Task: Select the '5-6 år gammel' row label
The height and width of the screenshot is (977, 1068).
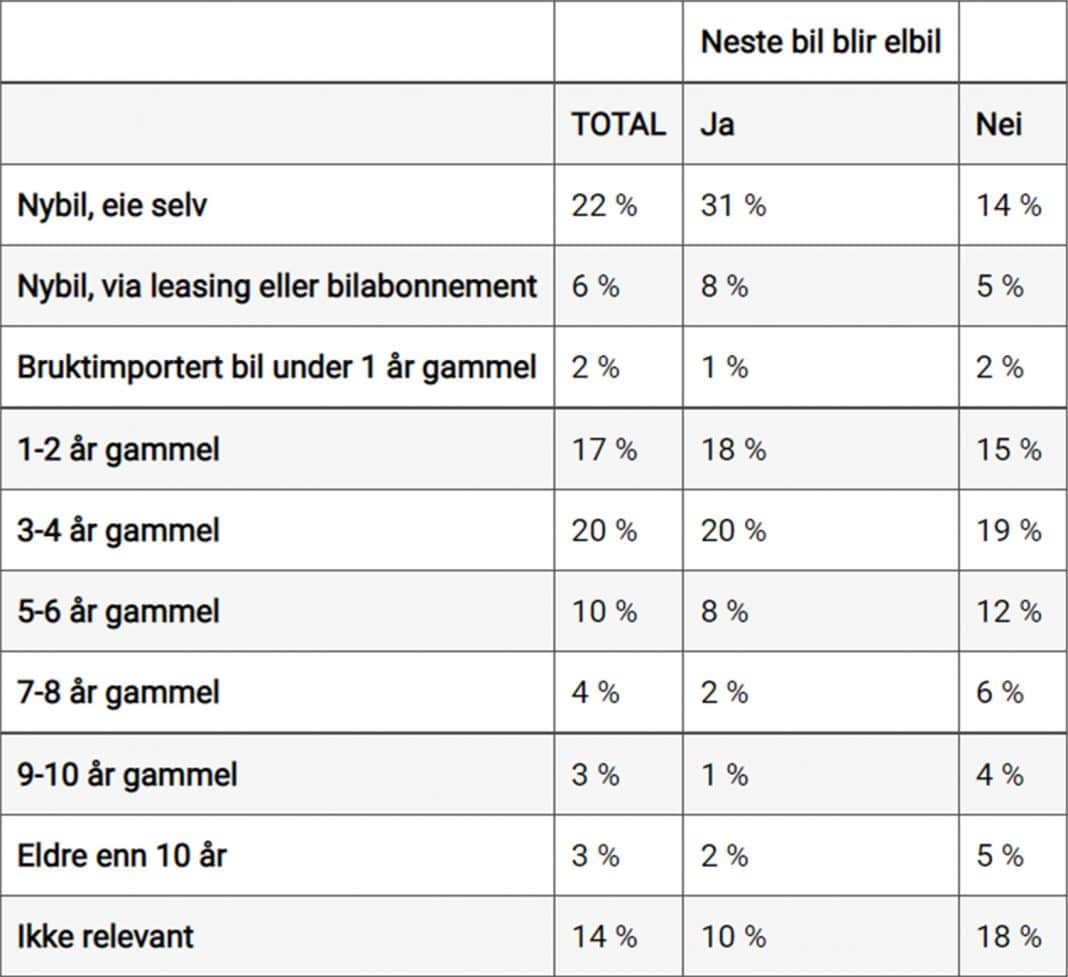Action: coord(119,611)
